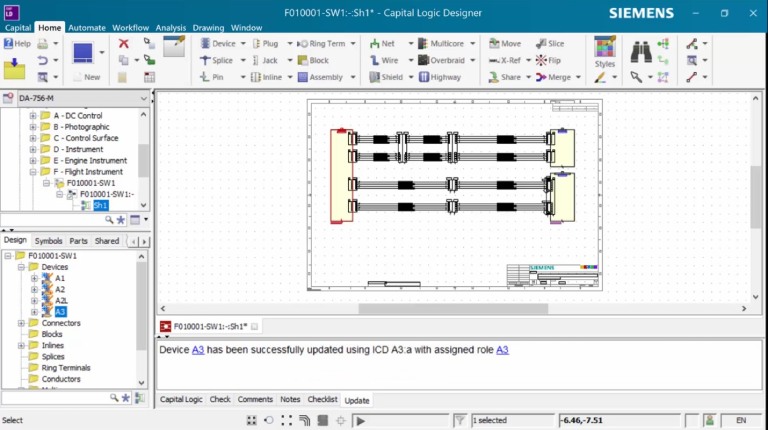Click the binoculars find icon
The image size is (768, 430).
click(641, 48)
